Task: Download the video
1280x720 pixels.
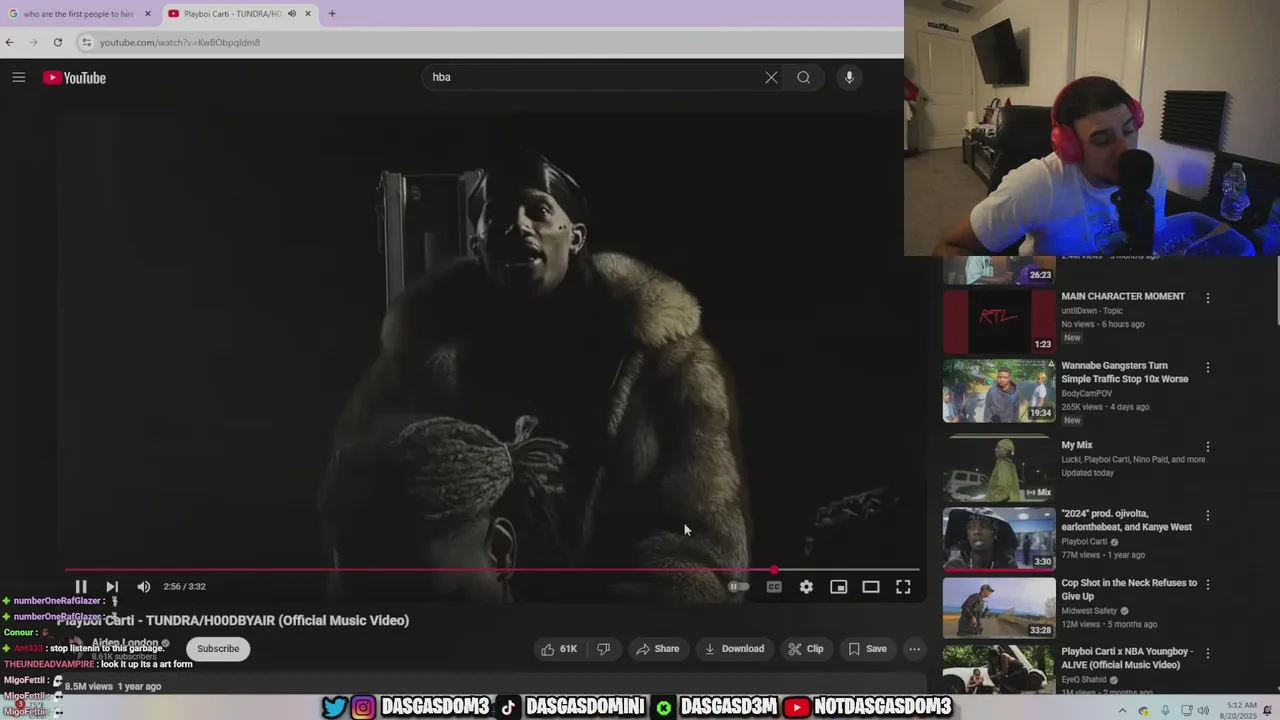Action: (734, 649)
